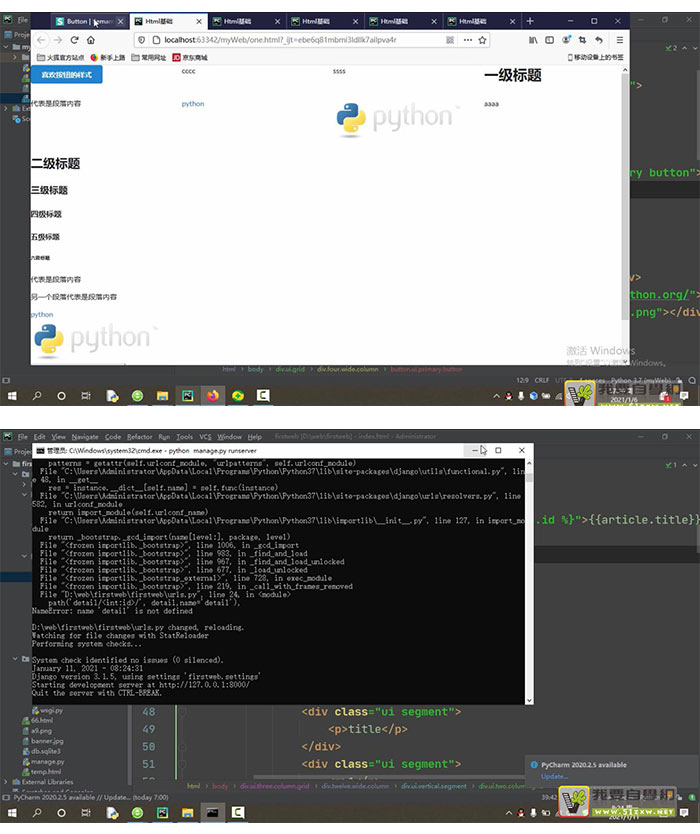Open PyCharm Window menu
The image size is (700, 834).
point(229,437)
